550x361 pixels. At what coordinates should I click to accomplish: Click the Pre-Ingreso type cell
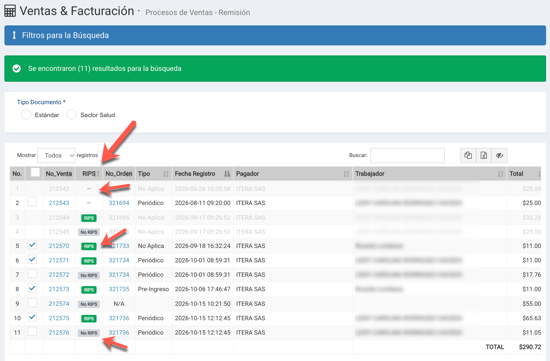(153, 289)
